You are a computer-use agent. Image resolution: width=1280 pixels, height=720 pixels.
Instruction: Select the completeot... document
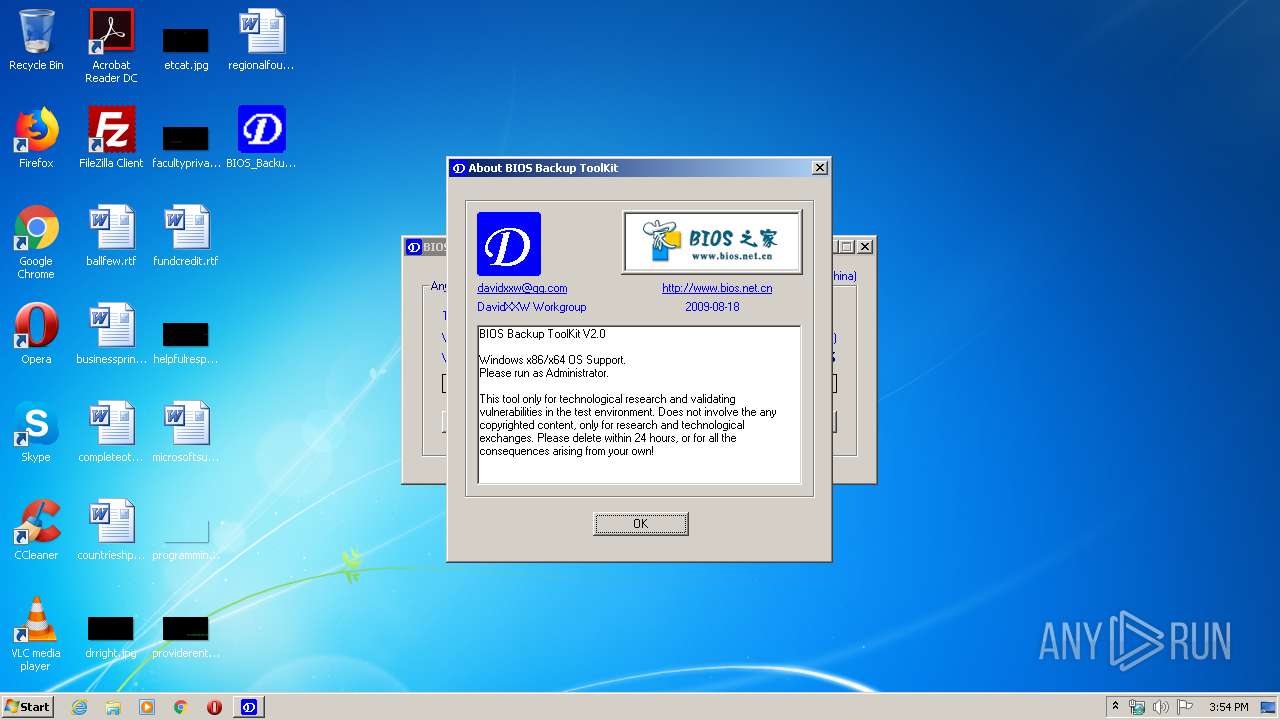click(x=111, y=432)
